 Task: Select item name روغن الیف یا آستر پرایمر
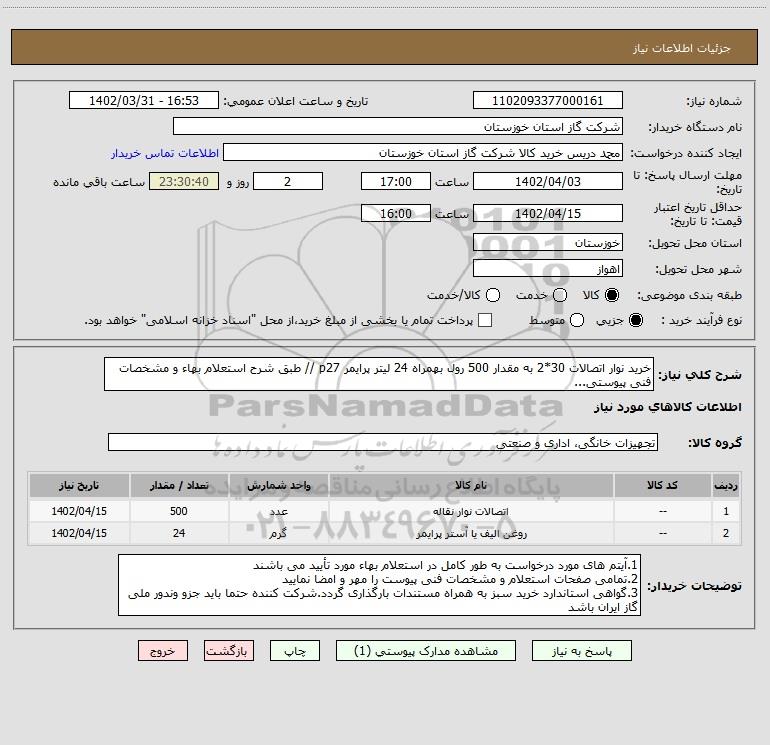point(471,533)
